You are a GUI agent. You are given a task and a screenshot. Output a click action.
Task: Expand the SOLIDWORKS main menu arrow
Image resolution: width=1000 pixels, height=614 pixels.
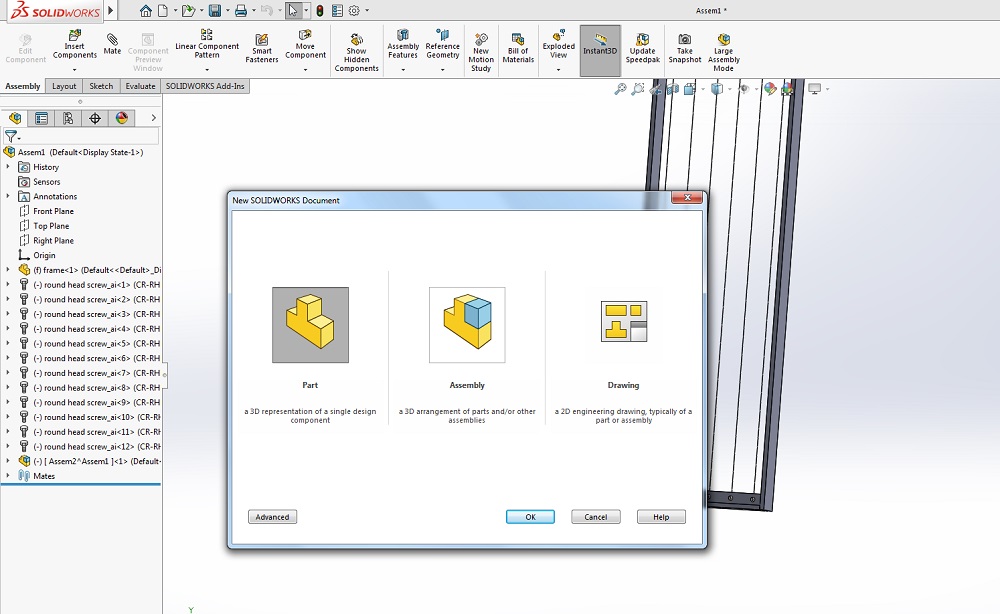click(x=111, y=10)
